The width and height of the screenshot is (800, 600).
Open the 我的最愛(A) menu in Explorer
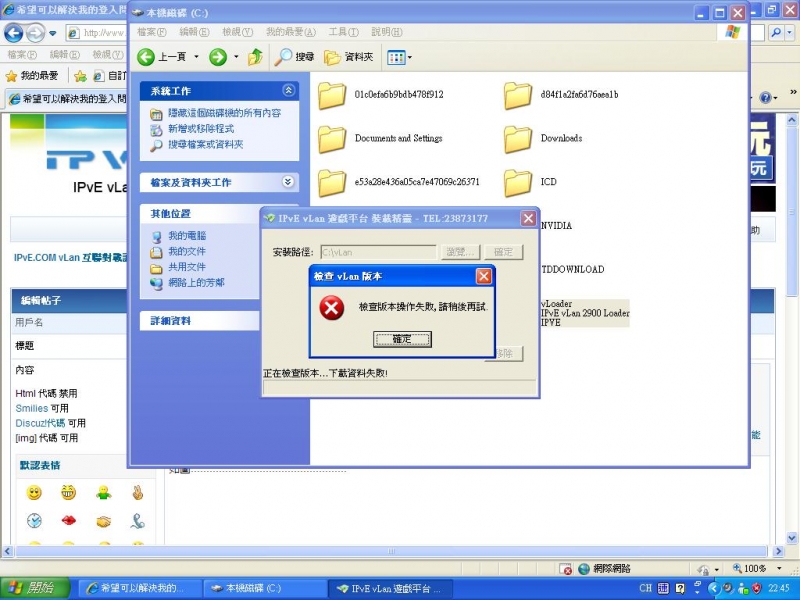[291, 32]
